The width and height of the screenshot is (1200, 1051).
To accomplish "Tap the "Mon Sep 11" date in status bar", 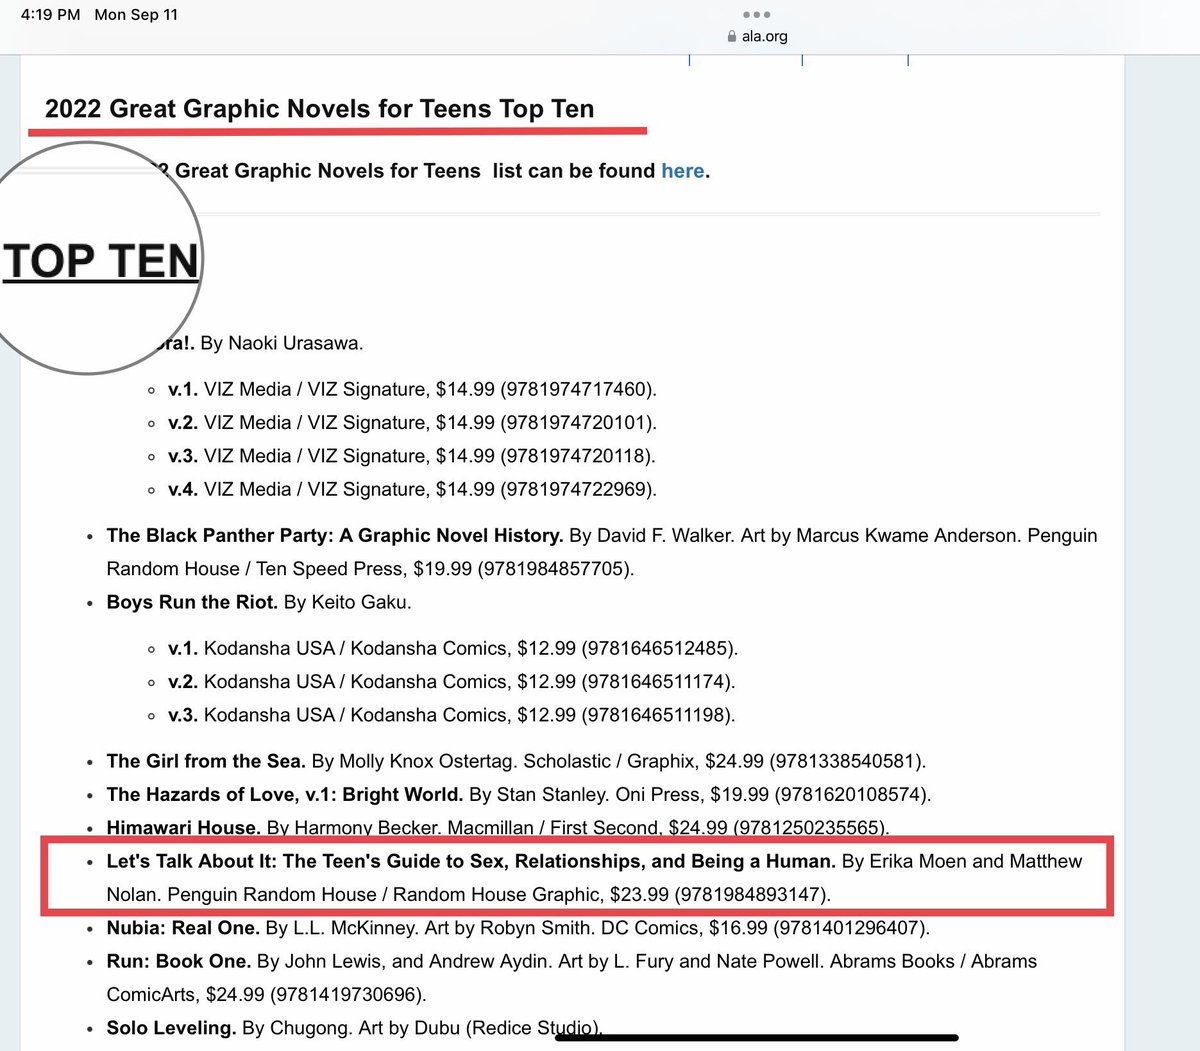I will tap(136, 15).
